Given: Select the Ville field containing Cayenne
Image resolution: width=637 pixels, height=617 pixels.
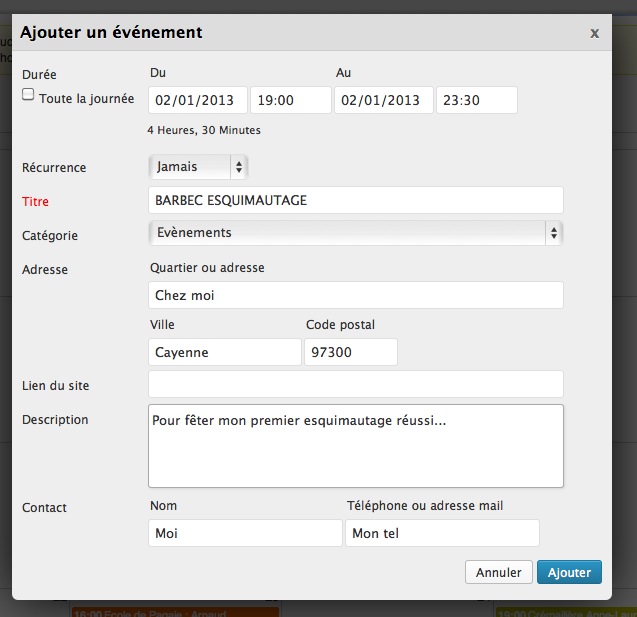Looking at the screenshot, I should [x=224, y=353].
